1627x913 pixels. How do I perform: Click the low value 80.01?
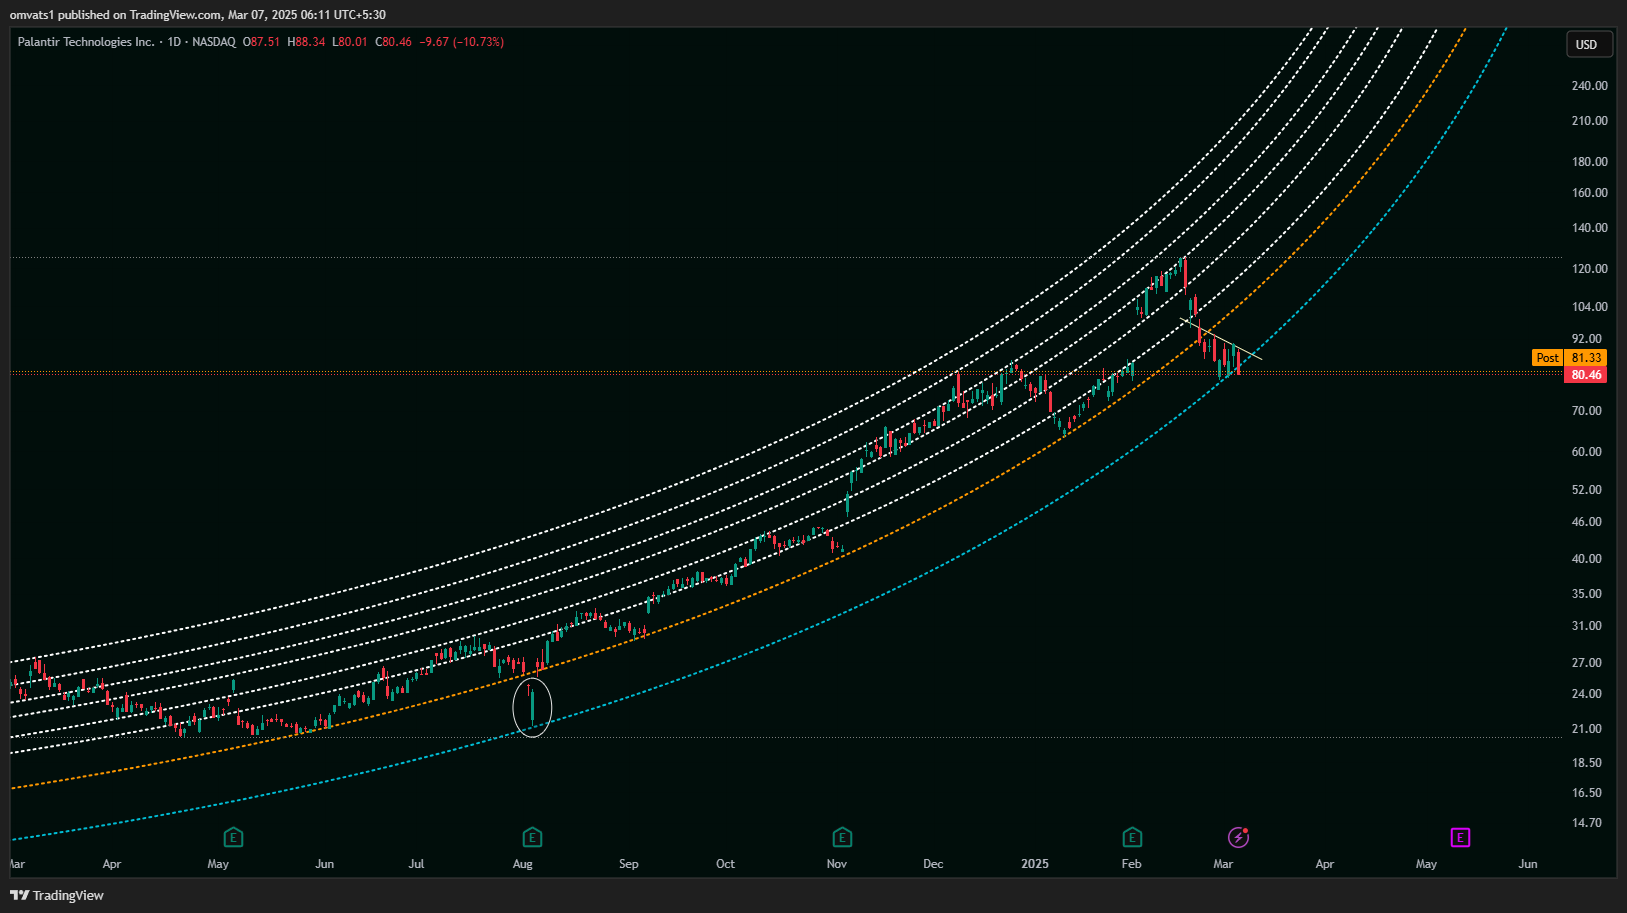click(x=353, y=42)
